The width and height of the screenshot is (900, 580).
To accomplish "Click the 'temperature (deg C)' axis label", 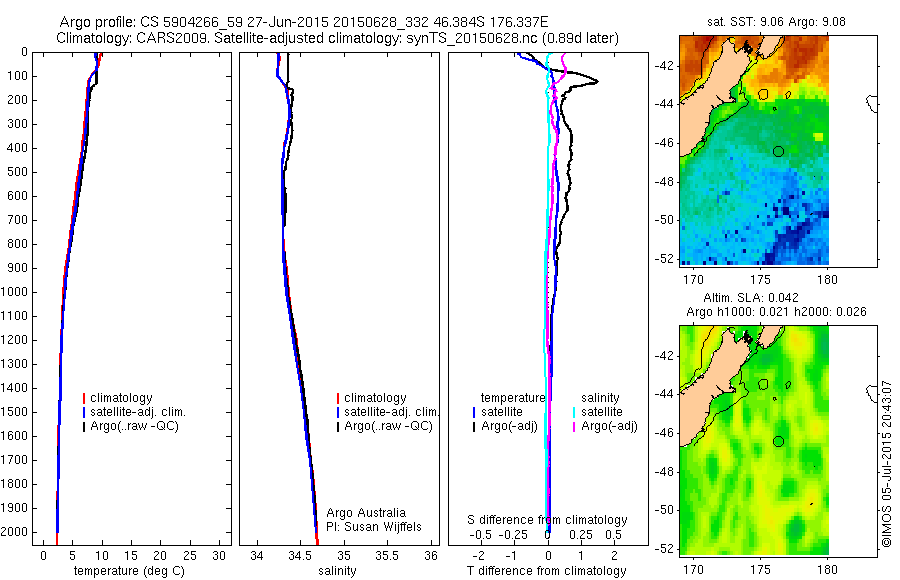I will [129, 571].
